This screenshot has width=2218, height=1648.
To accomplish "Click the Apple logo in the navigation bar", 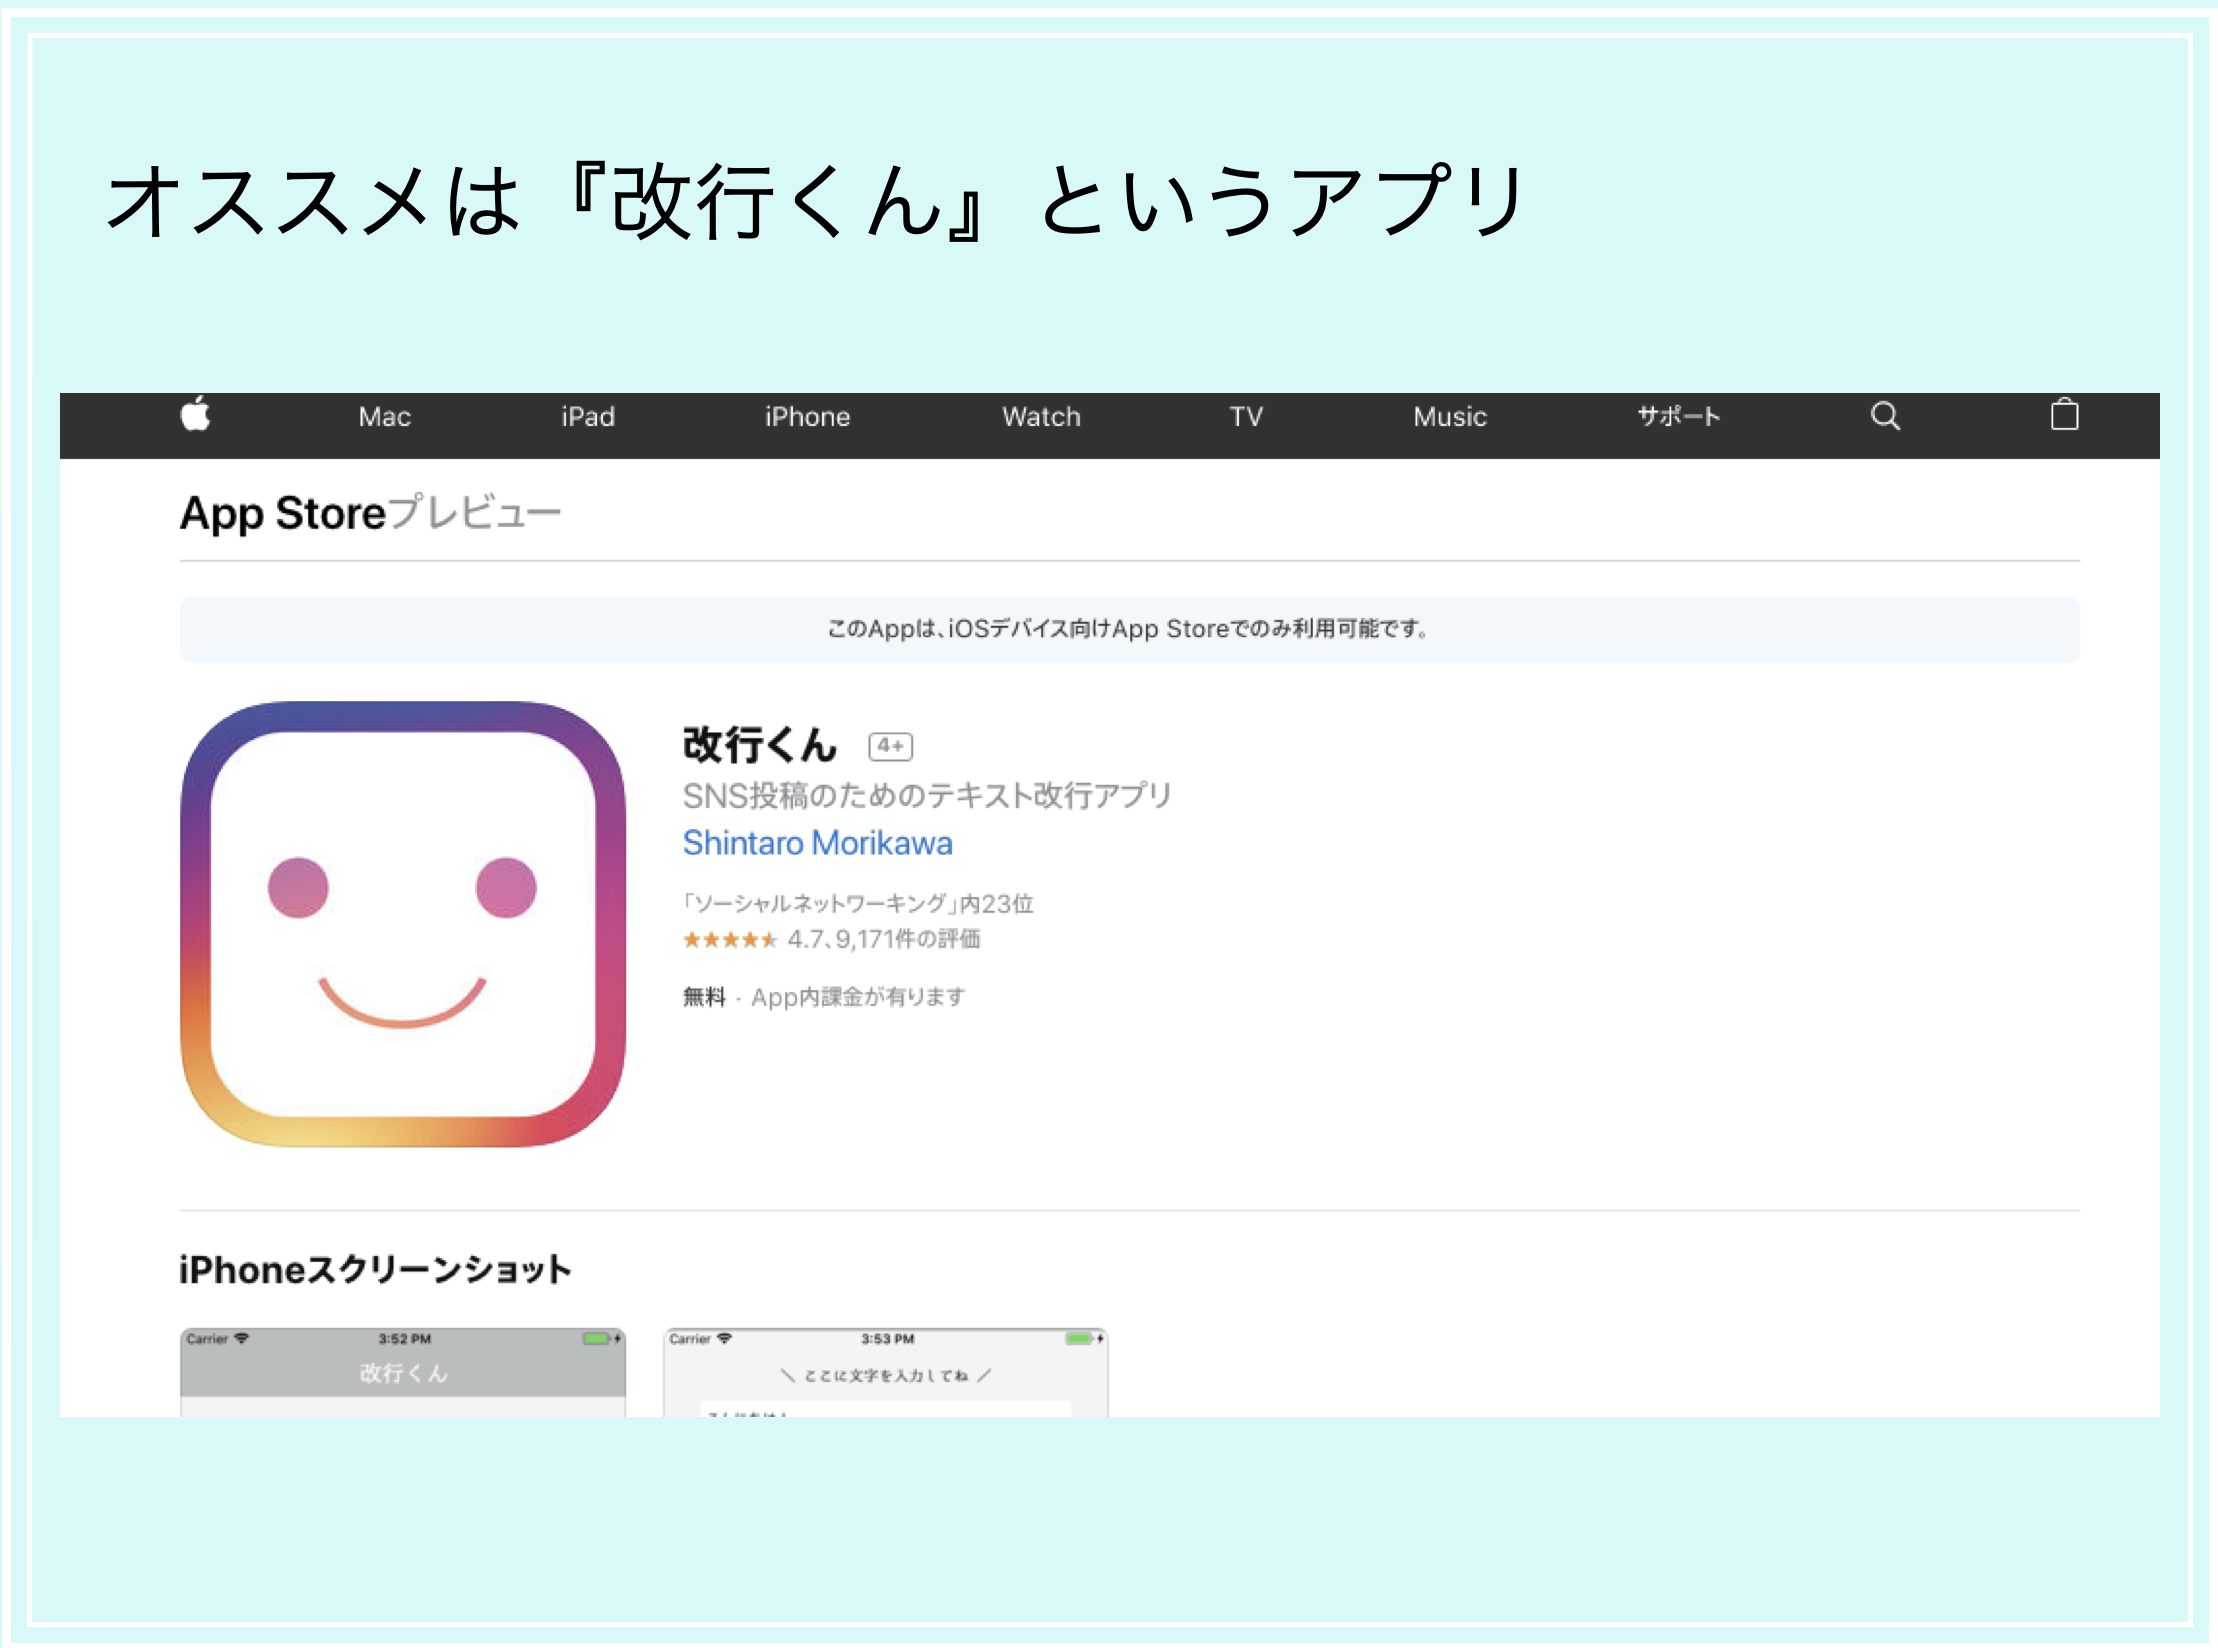I will pos(195,414).
